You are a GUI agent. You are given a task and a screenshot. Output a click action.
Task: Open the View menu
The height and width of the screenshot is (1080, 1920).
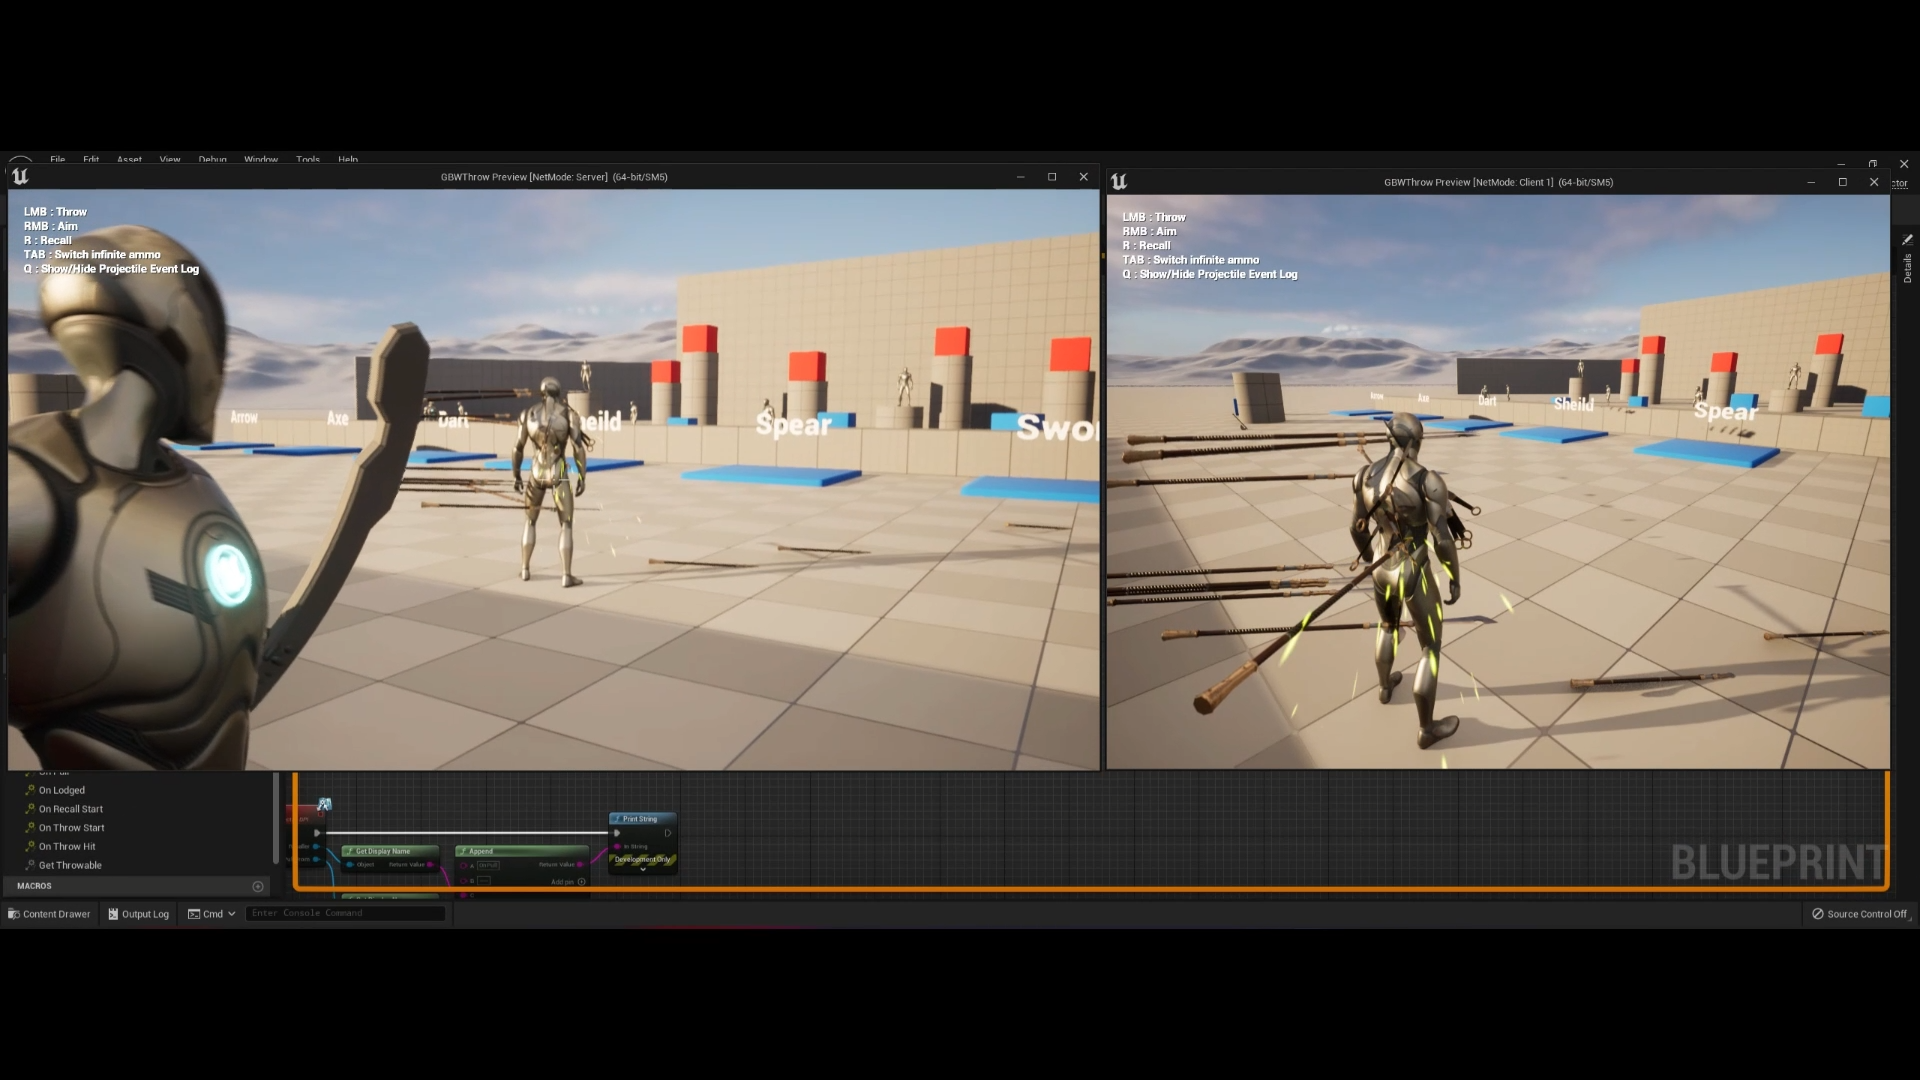pos(170,159)
